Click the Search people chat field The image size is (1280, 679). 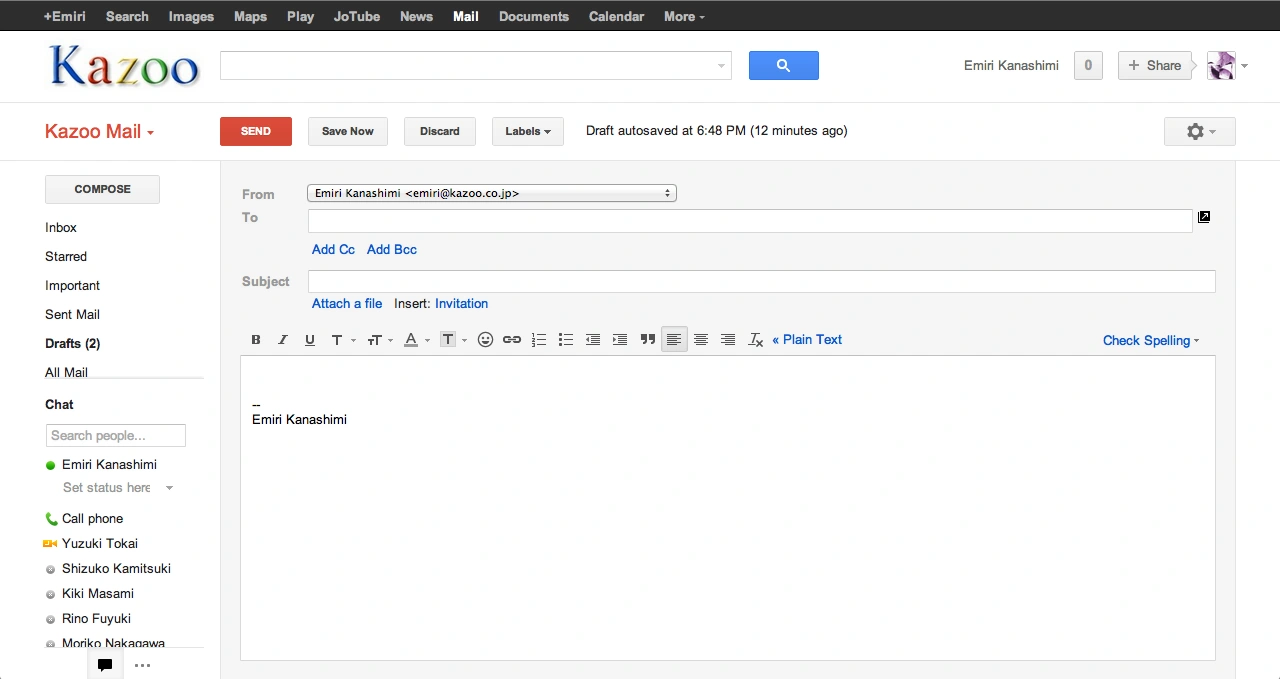(116, 436)
